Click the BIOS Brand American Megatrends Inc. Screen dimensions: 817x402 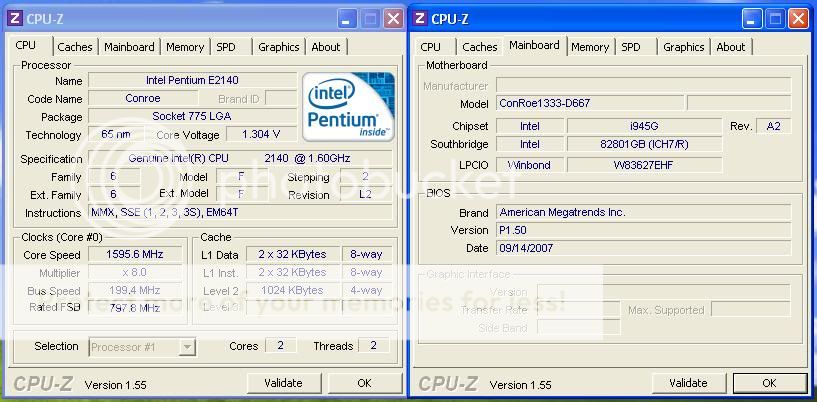point(643,212)
